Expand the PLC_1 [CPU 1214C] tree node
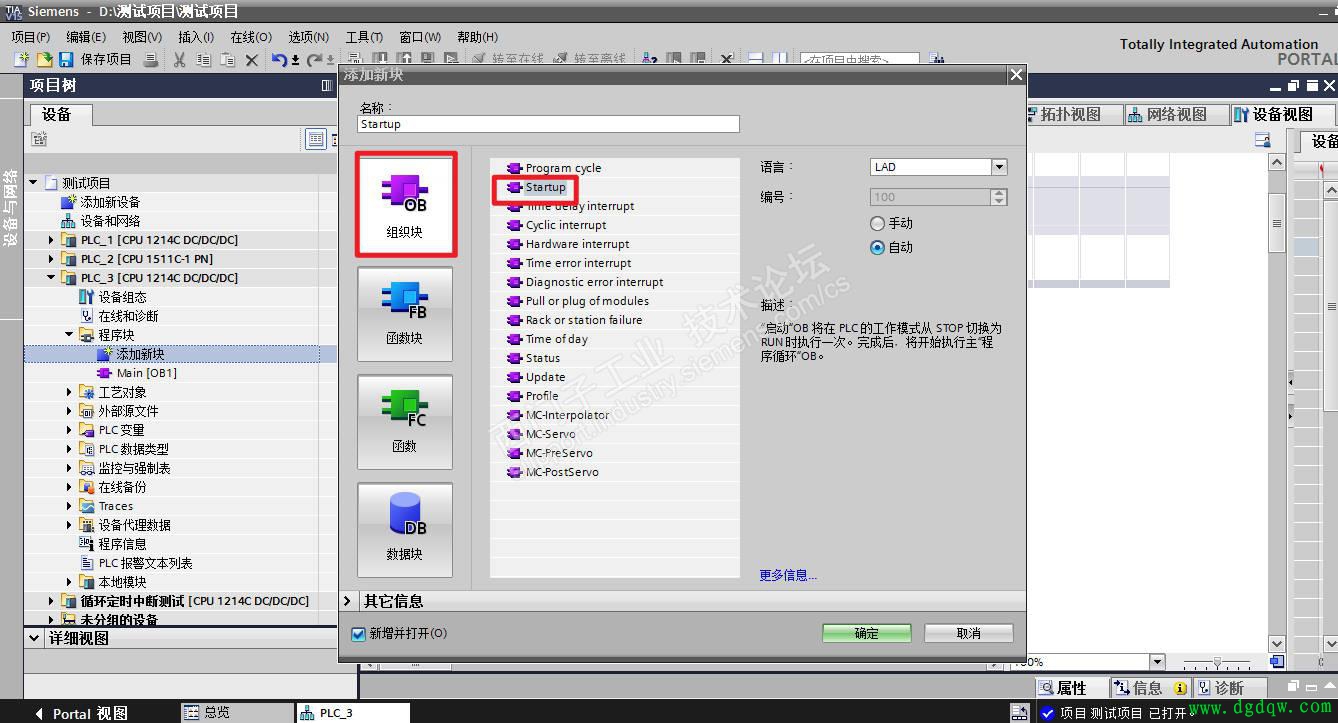 pos(49,239)
